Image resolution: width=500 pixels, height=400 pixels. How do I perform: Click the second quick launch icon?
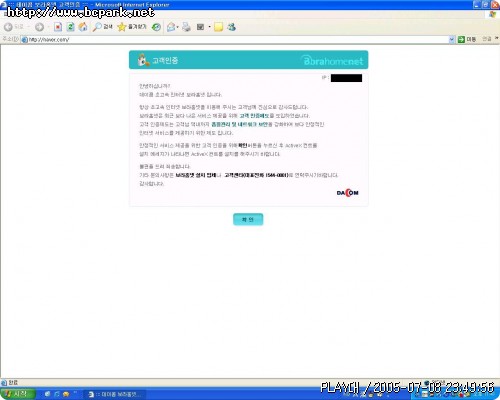[x=57, y=394]
